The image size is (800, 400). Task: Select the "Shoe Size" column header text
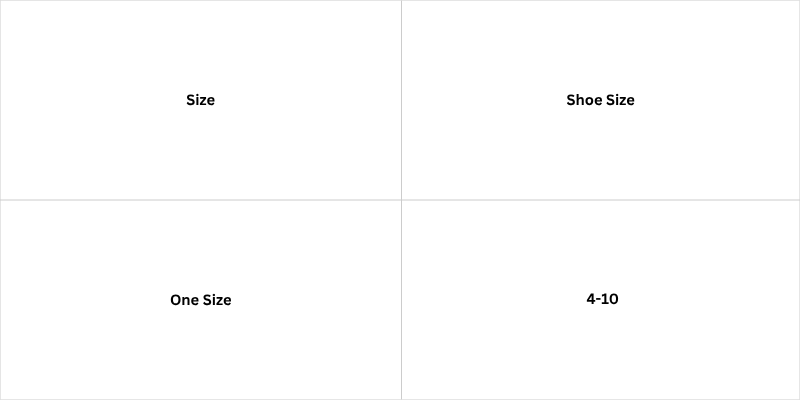pyautogui.click(x=600, y=100)
